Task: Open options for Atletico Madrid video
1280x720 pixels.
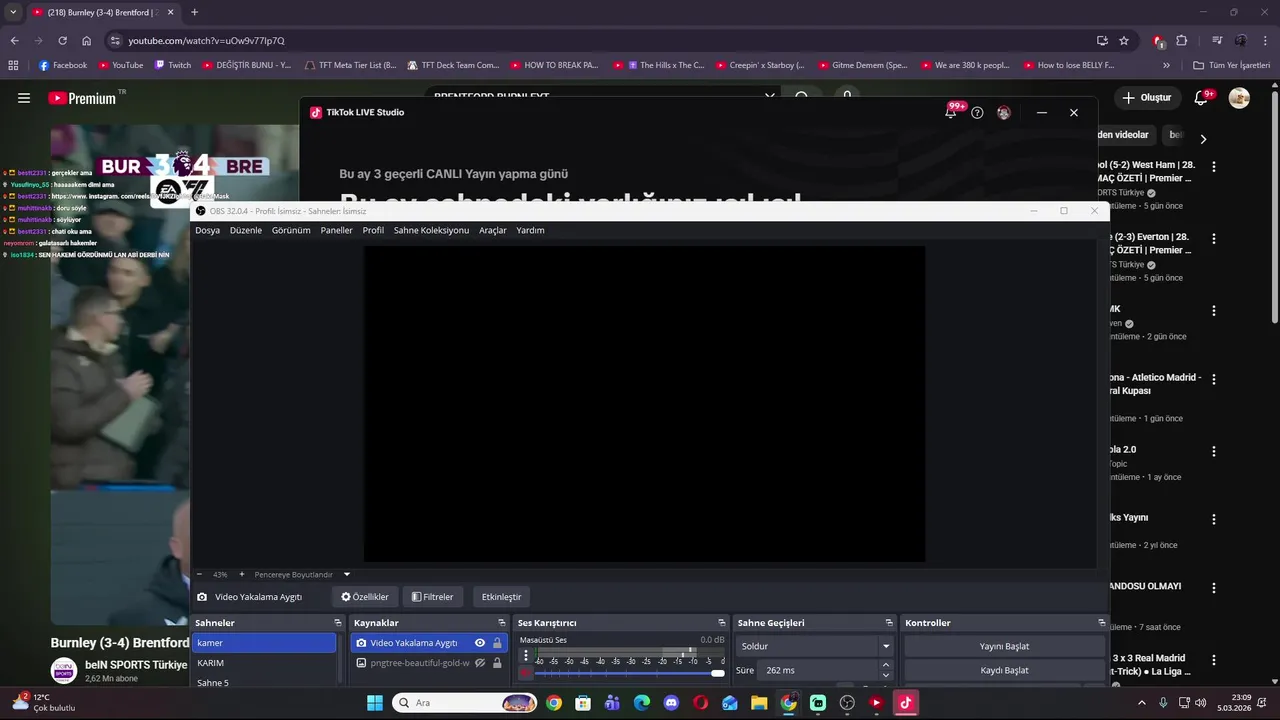Action: click(1214, 380)
